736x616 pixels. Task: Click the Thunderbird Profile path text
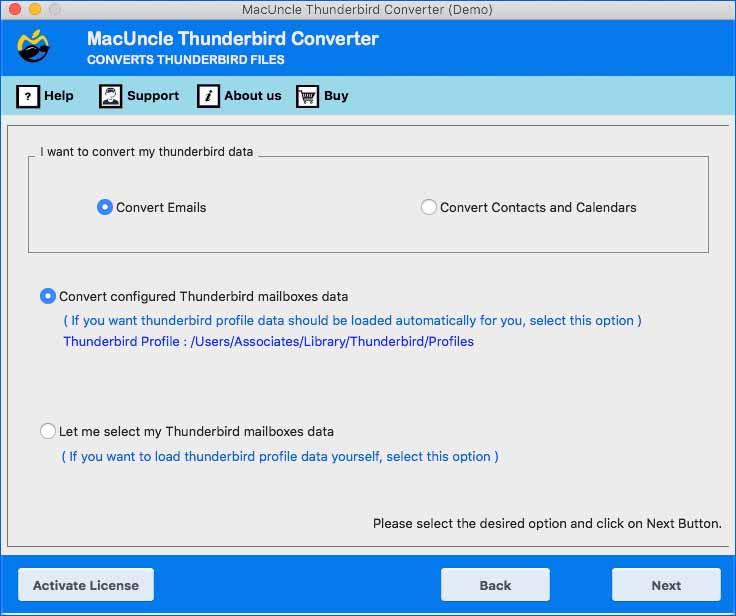[x=268, y=341]
